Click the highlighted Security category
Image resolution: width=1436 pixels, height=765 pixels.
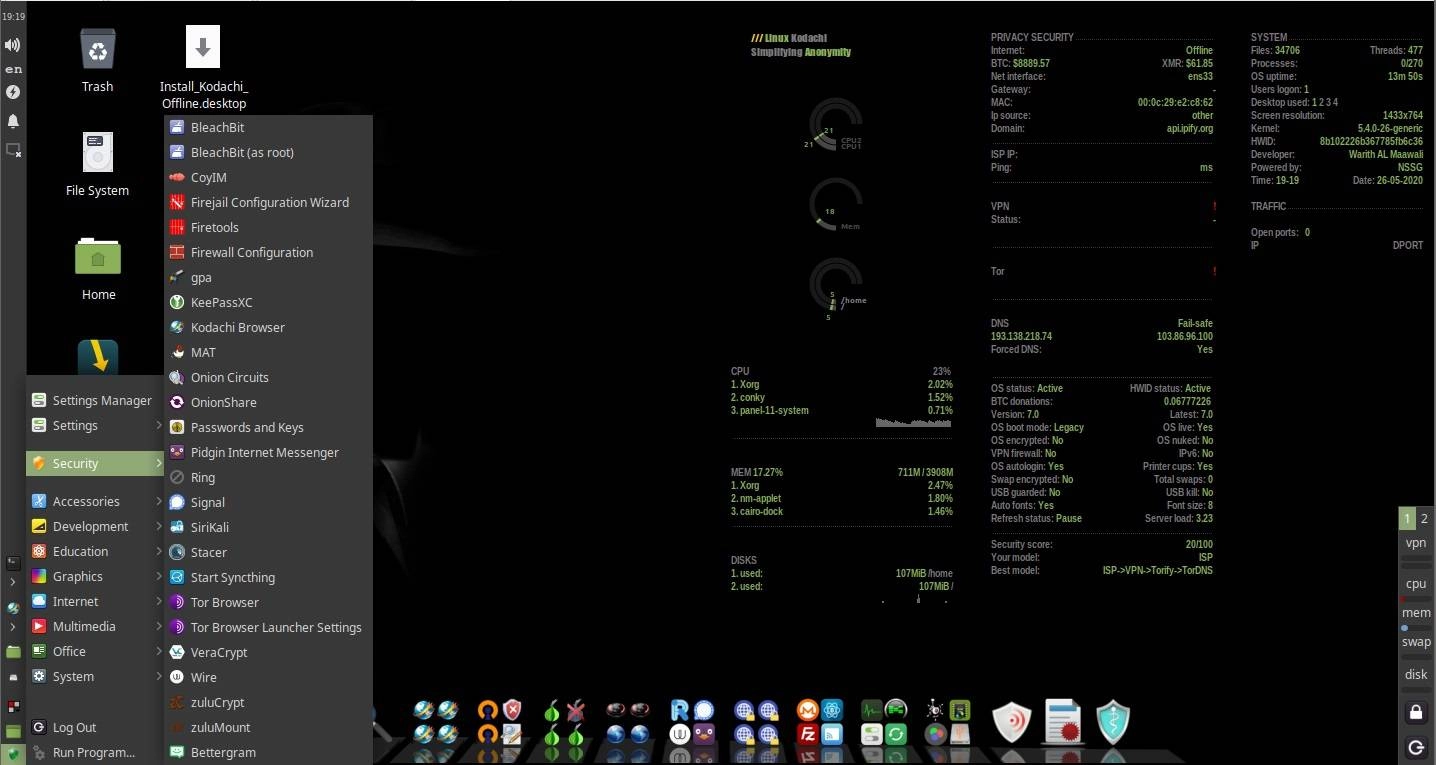point(95,464)
